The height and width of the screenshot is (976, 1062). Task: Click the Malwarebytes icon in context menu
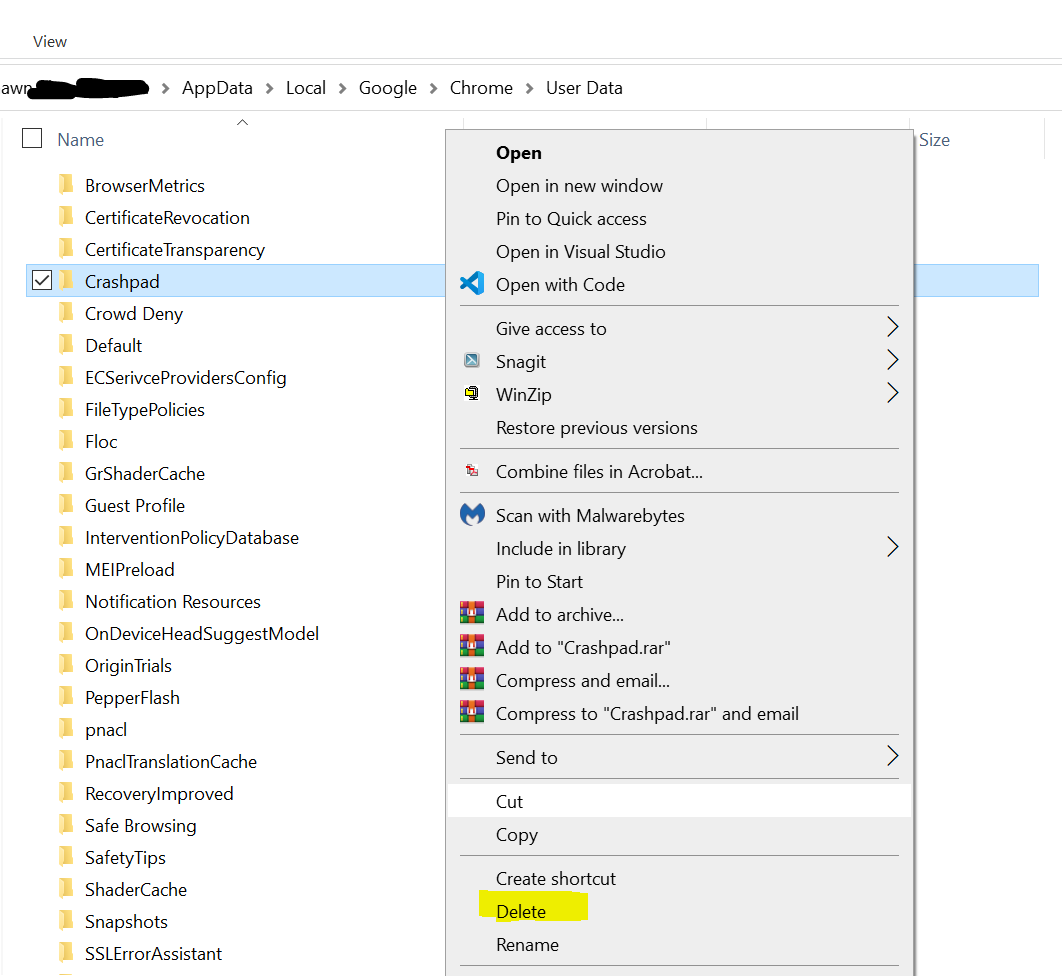[471, 515]
